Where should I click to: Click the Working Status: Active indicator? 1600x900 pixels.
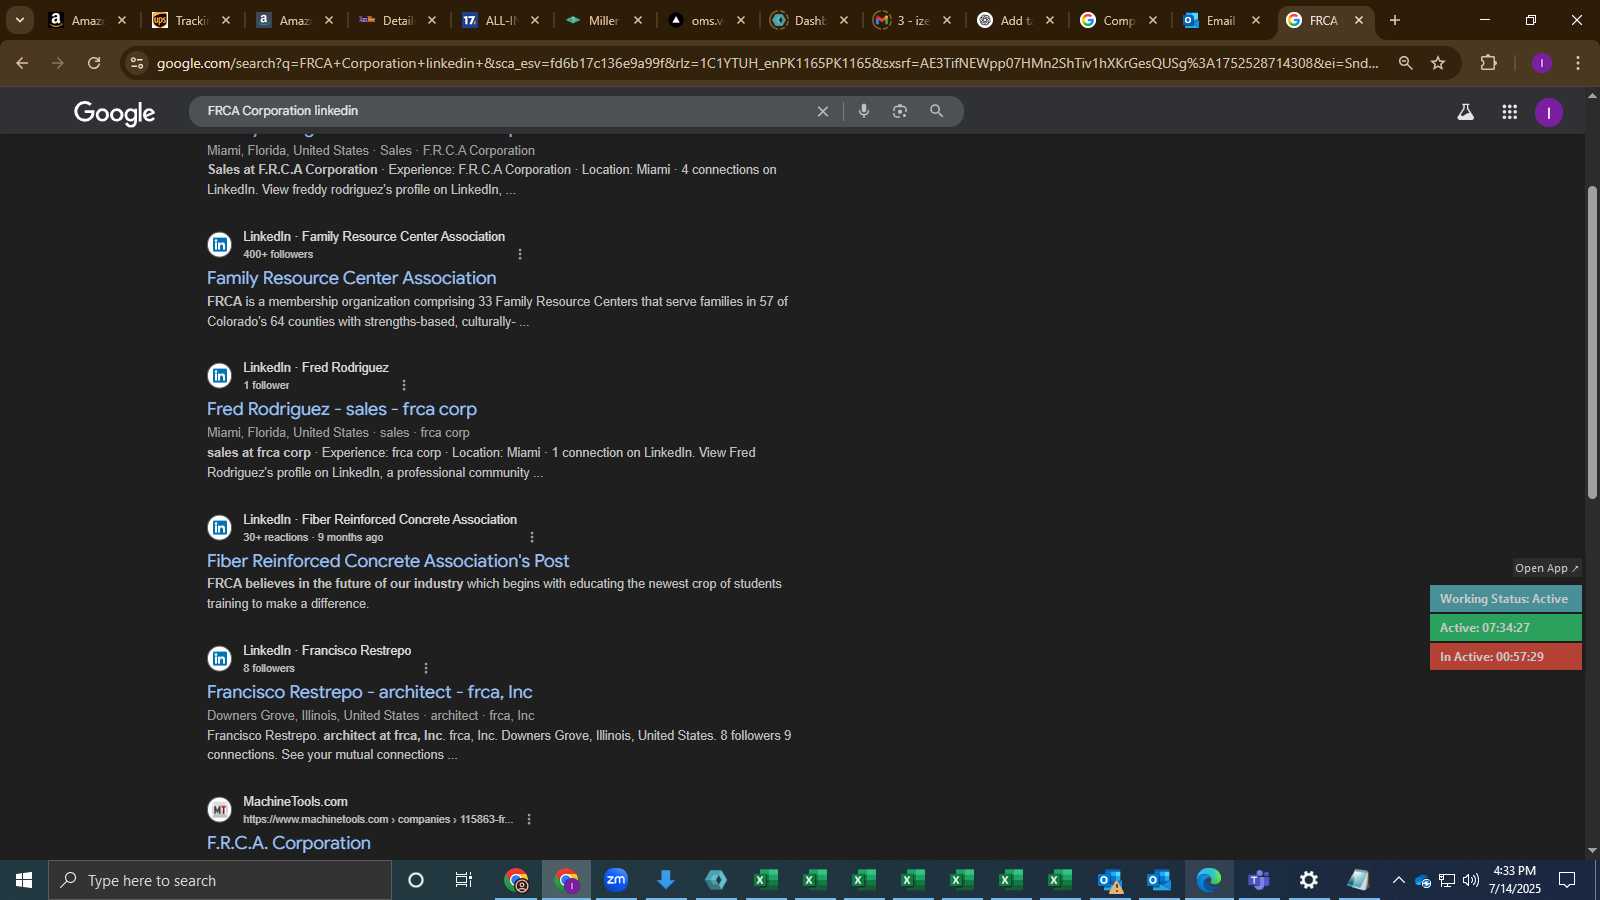click(x=1505, y=599)
